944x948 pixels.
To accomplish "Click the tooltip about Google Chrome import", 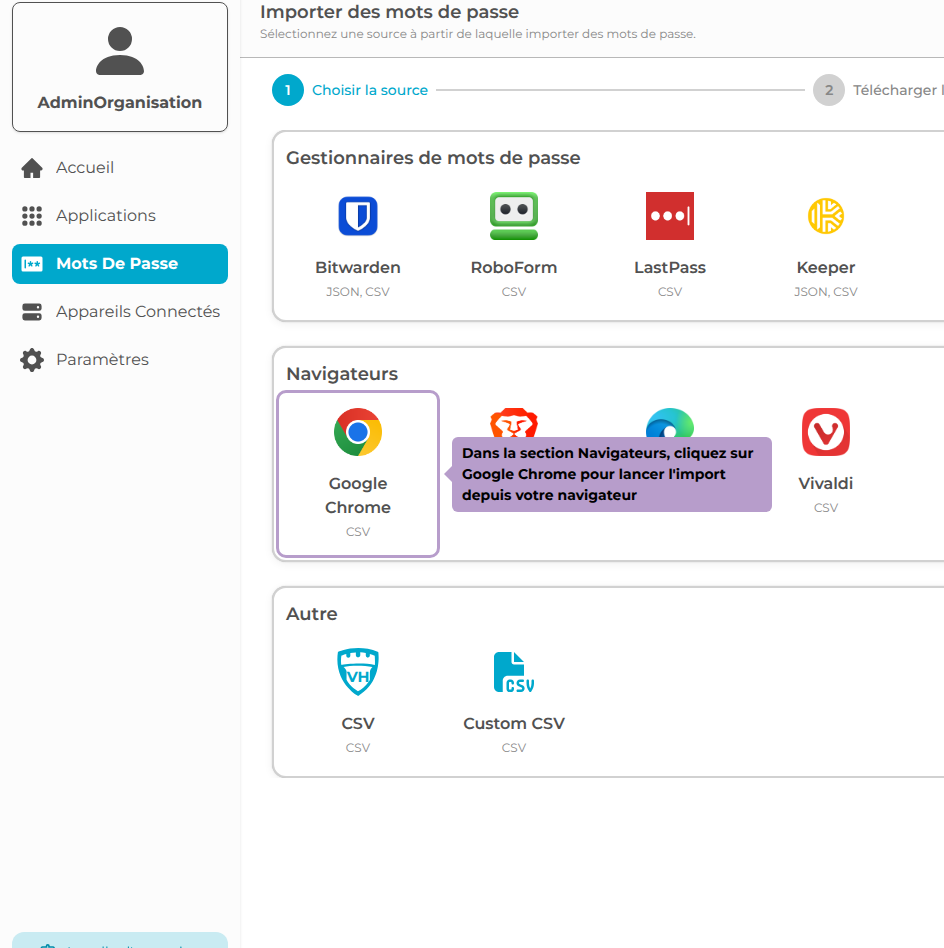I will coord(611,474).
